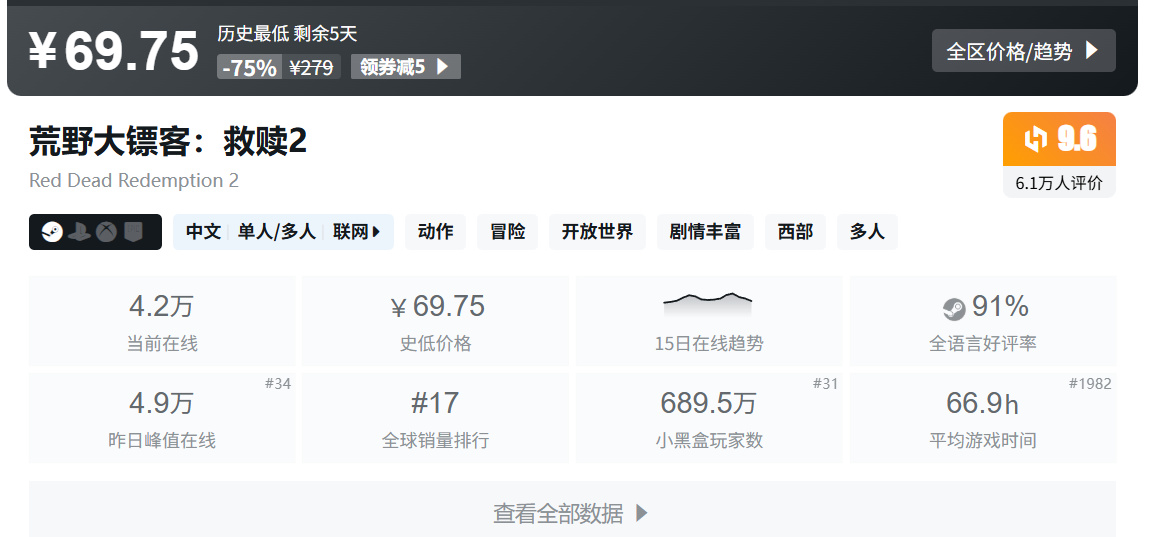The height and width of the screenshot is (537, 1150).
Task: Click the #17 全球销量排行 stat card
Action: pyautogui.click(x=435, y=418)
